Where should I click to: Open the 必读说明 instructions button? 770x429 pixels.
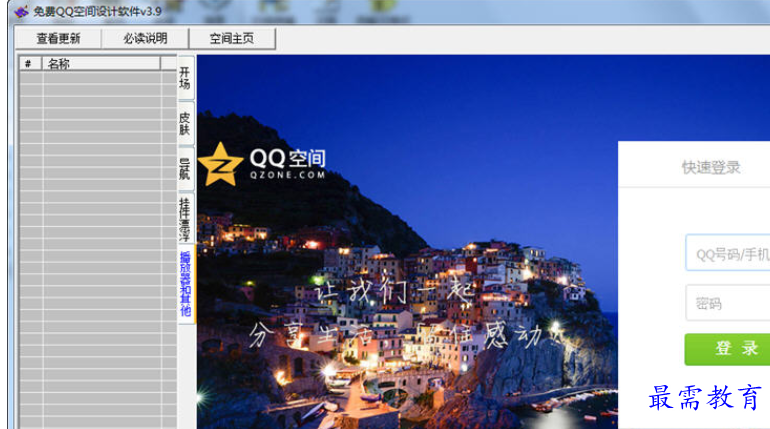click(145, 38)
